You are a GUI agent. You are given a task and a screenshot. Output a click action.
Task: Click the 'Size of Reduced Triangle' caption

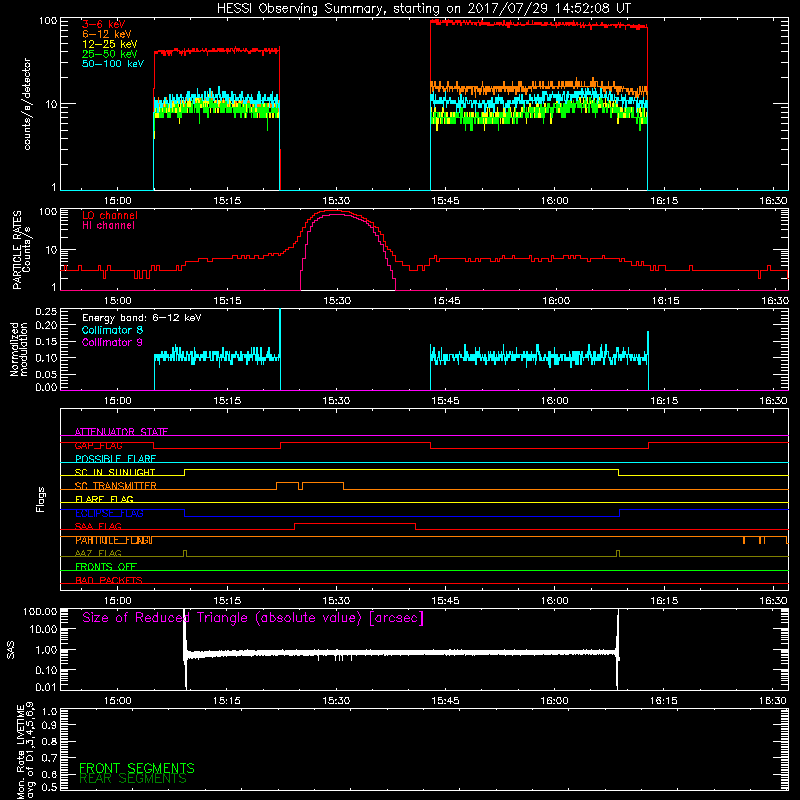253,618
